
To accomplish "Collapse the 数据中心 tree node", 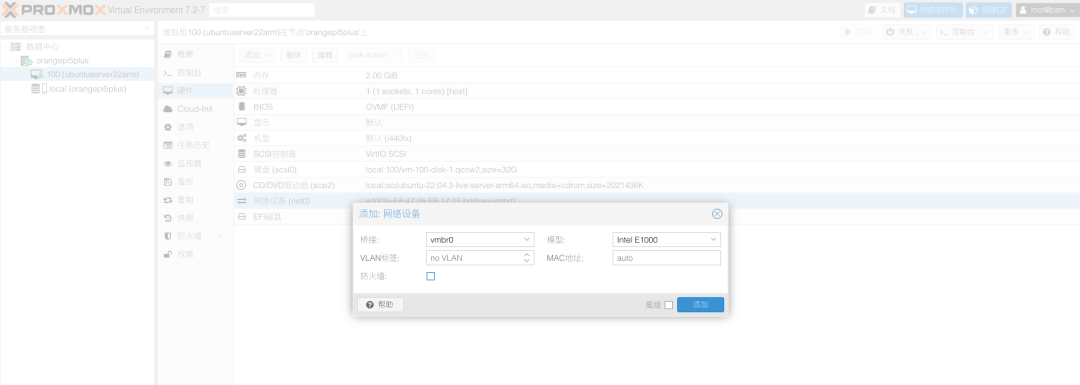I will [x=6, y=47].
